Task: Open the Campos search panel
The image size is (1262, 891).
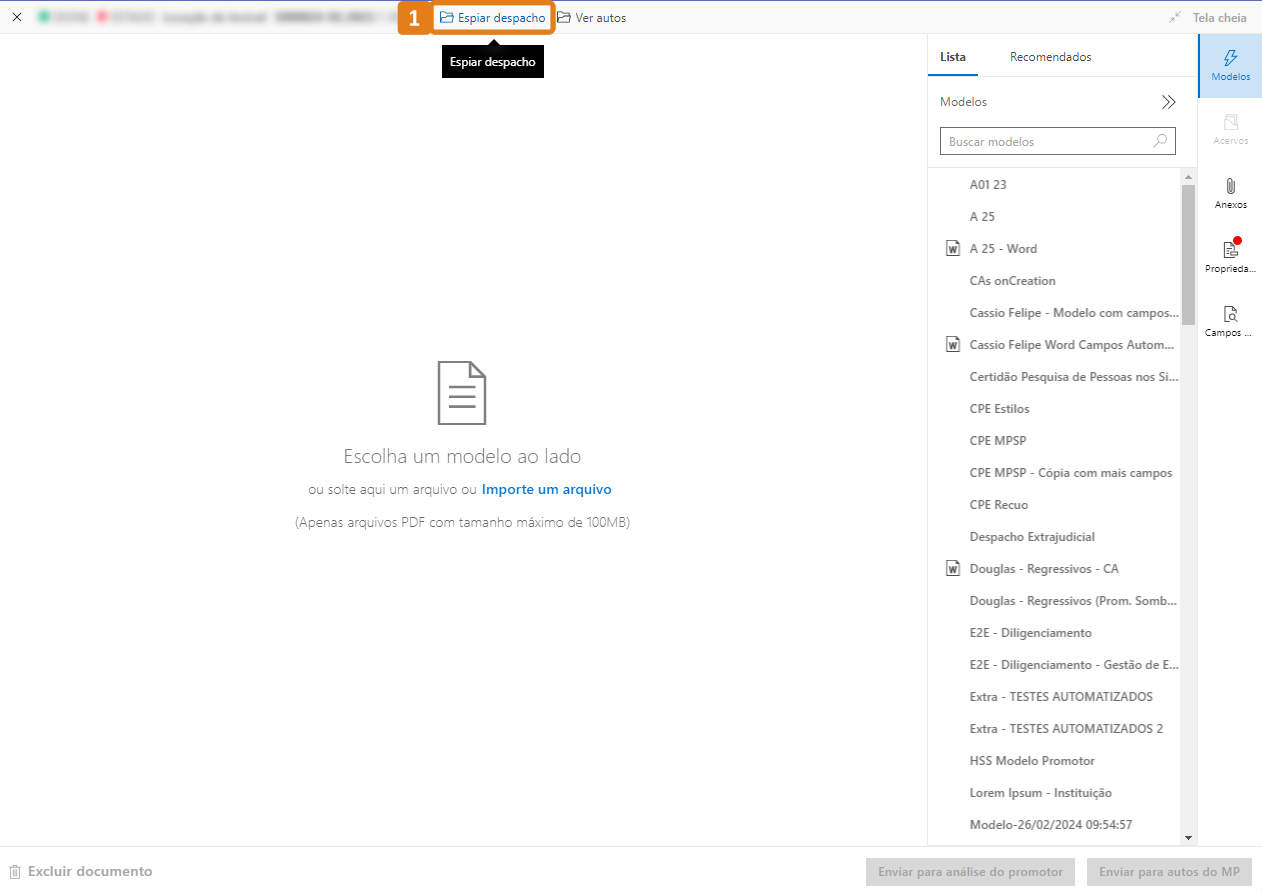Action: coord(1230,320)
